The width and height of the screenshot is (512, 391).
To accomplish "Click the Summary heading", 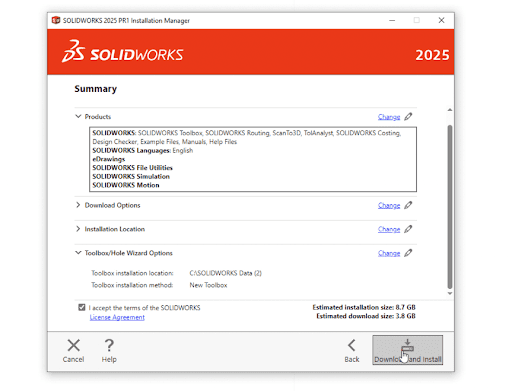I will [96, 89].
